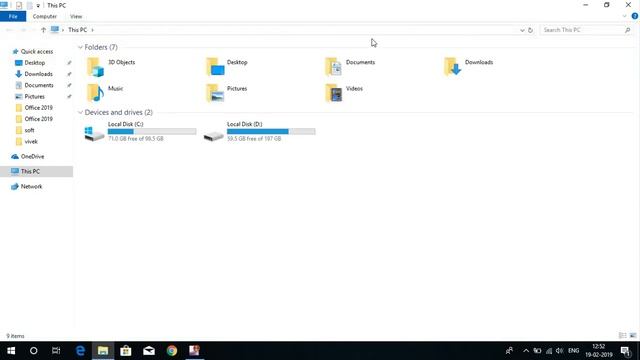
Task: Go up one folder level
Action: [43, 30]
